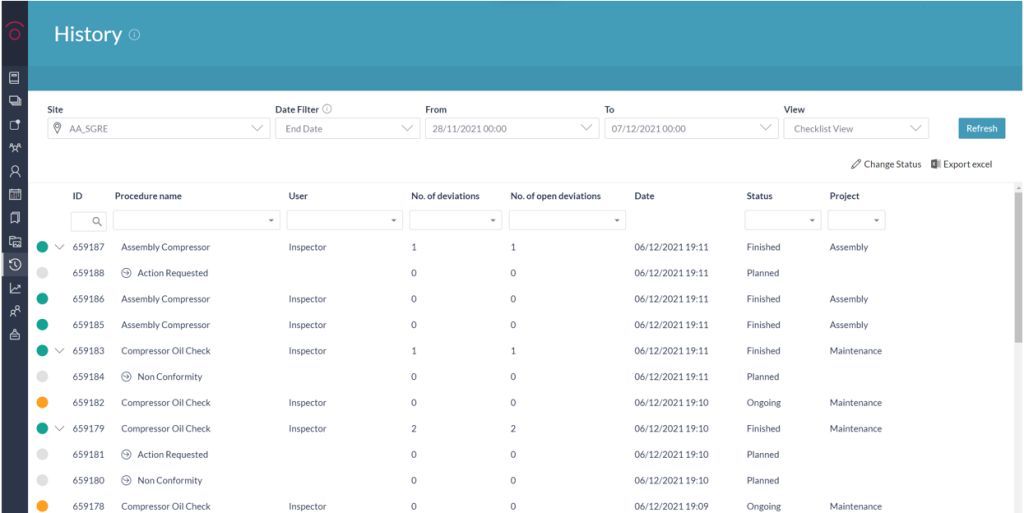Open the analytics chart sidebar icon
This screenshot has height=513, width=1024.
point(14,288)
